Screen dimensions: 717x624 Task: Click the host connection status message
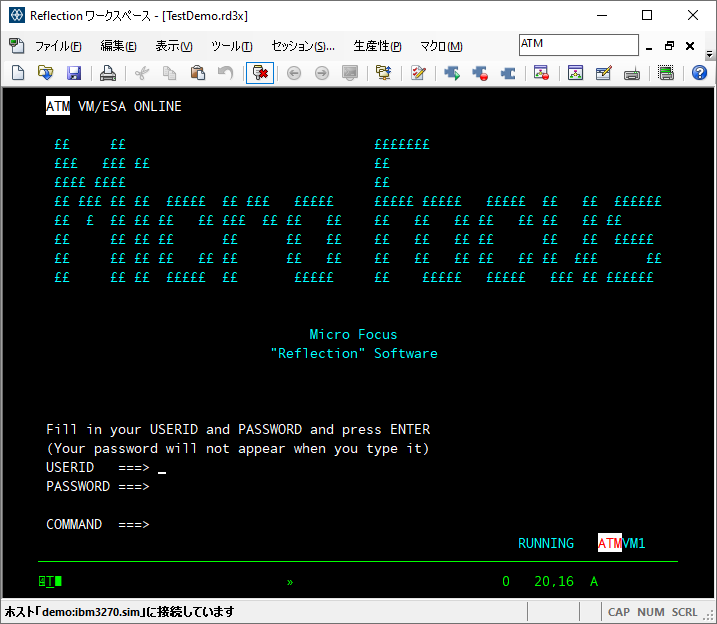point(119,612)
